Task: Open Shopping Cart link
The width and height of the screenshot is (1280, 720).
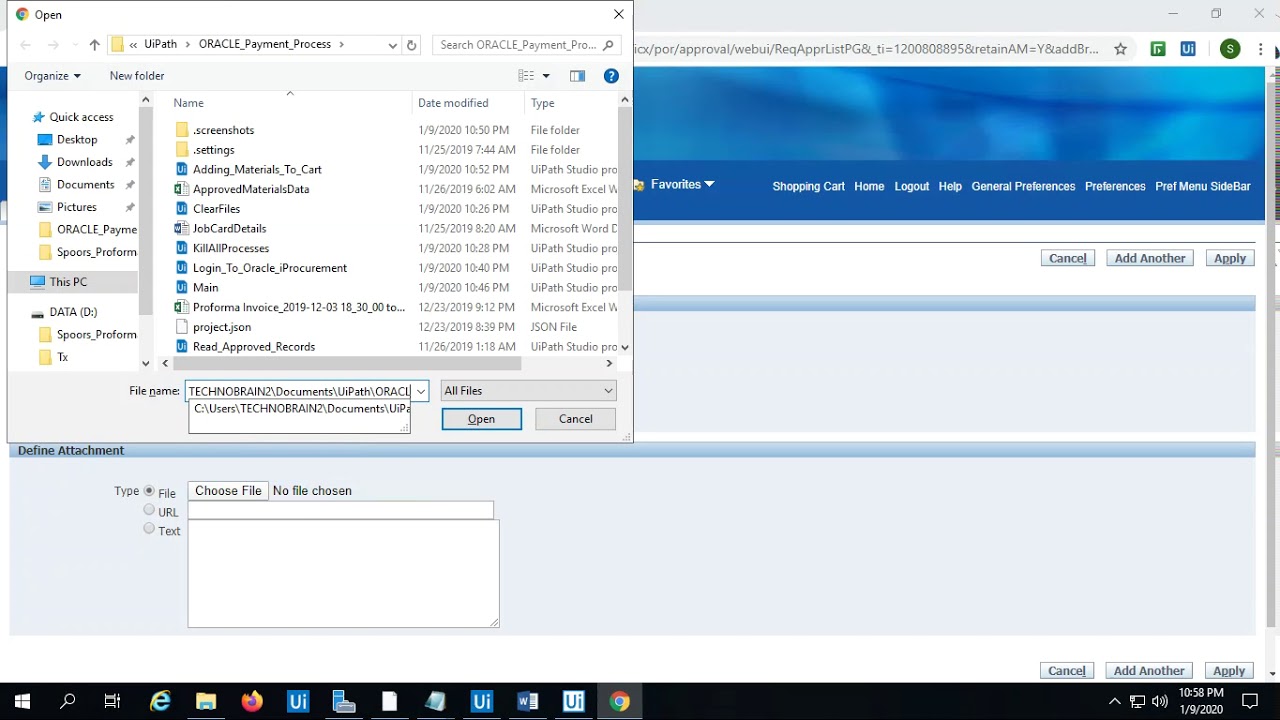Action: pos(808,186)
